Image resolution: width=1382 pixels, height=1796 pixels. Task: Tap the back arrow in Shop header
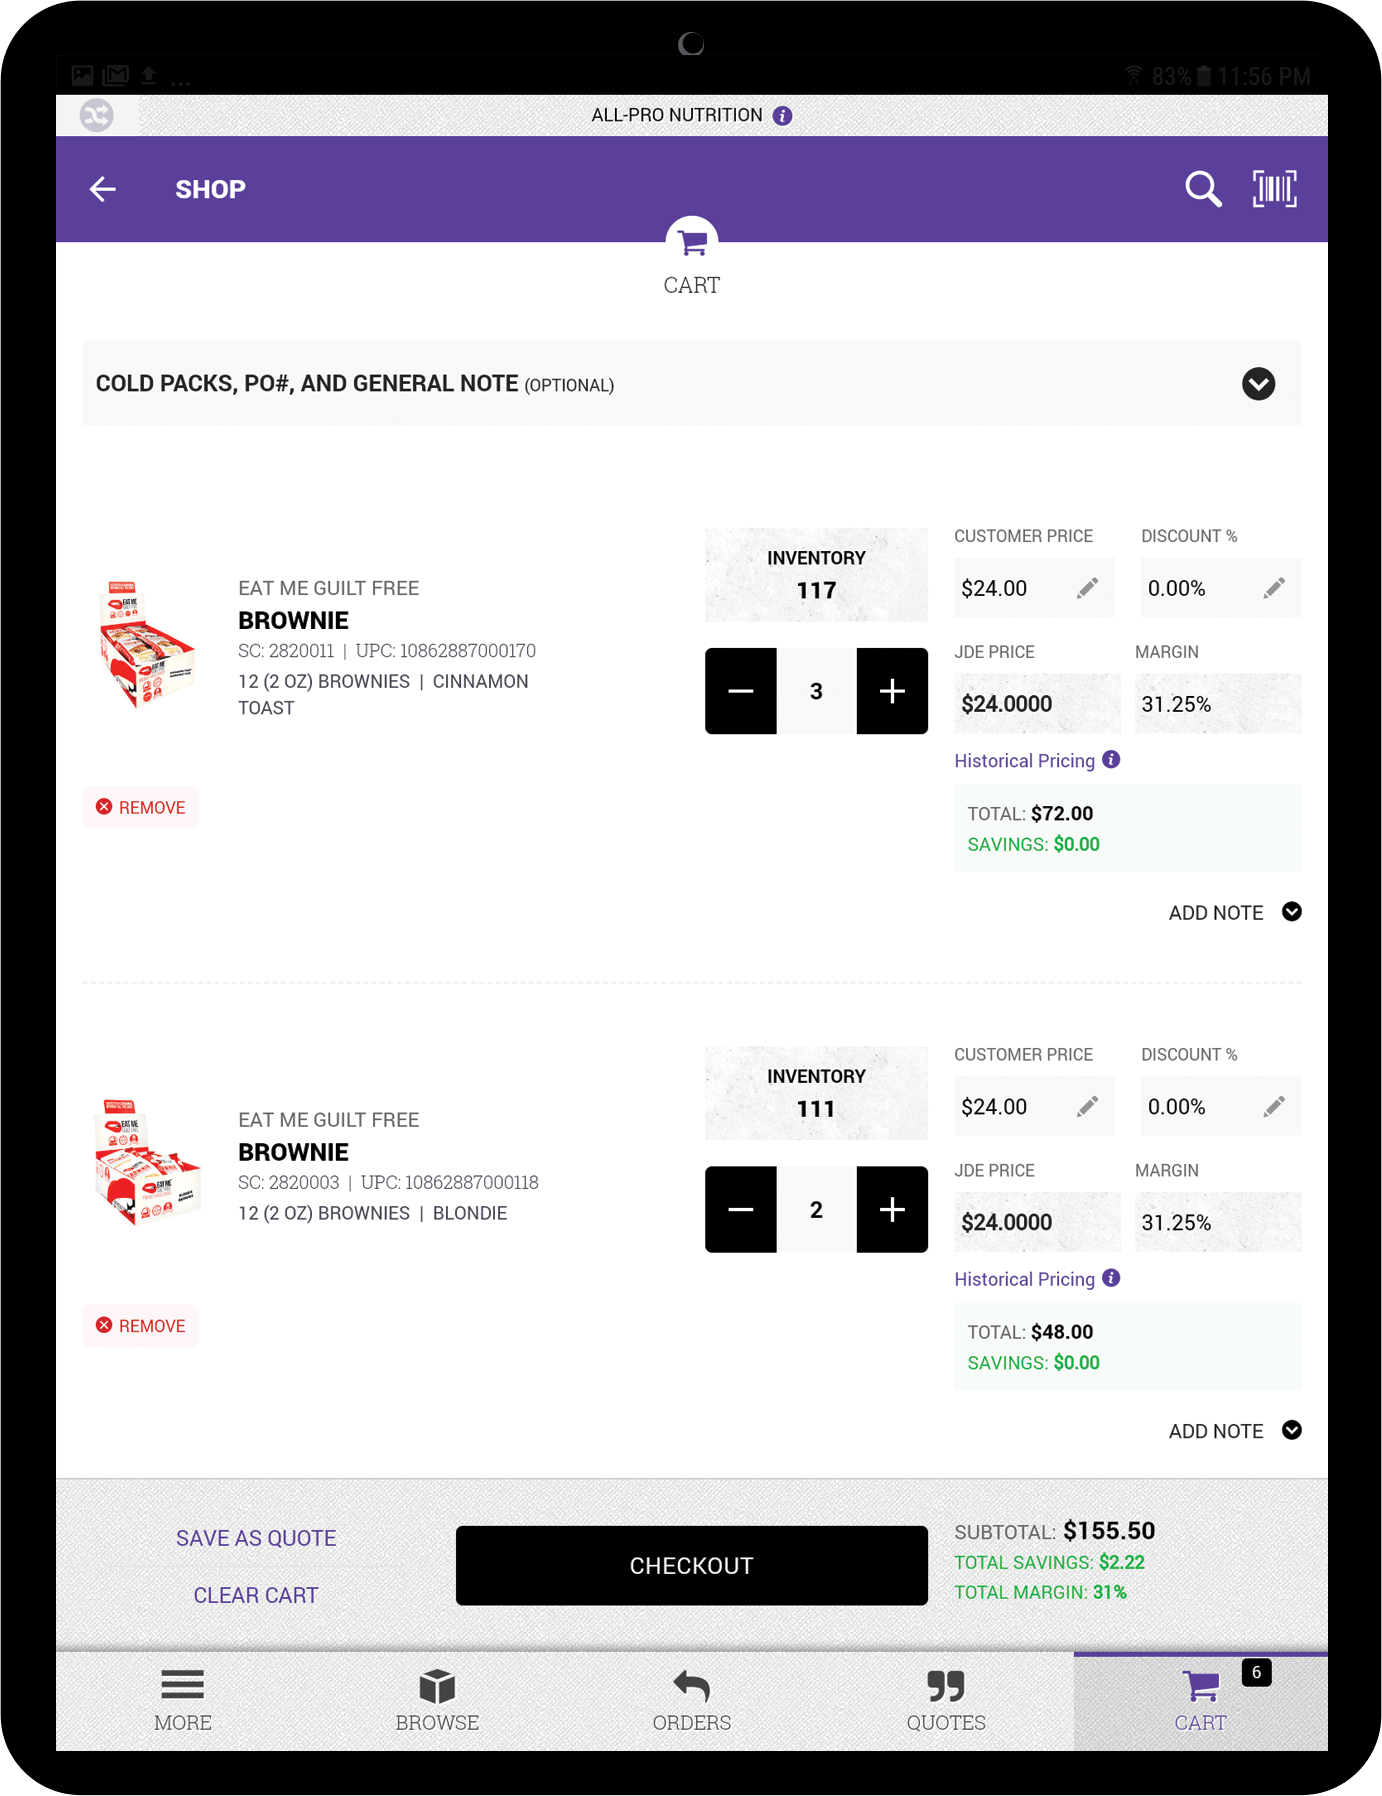pos(103,189)
